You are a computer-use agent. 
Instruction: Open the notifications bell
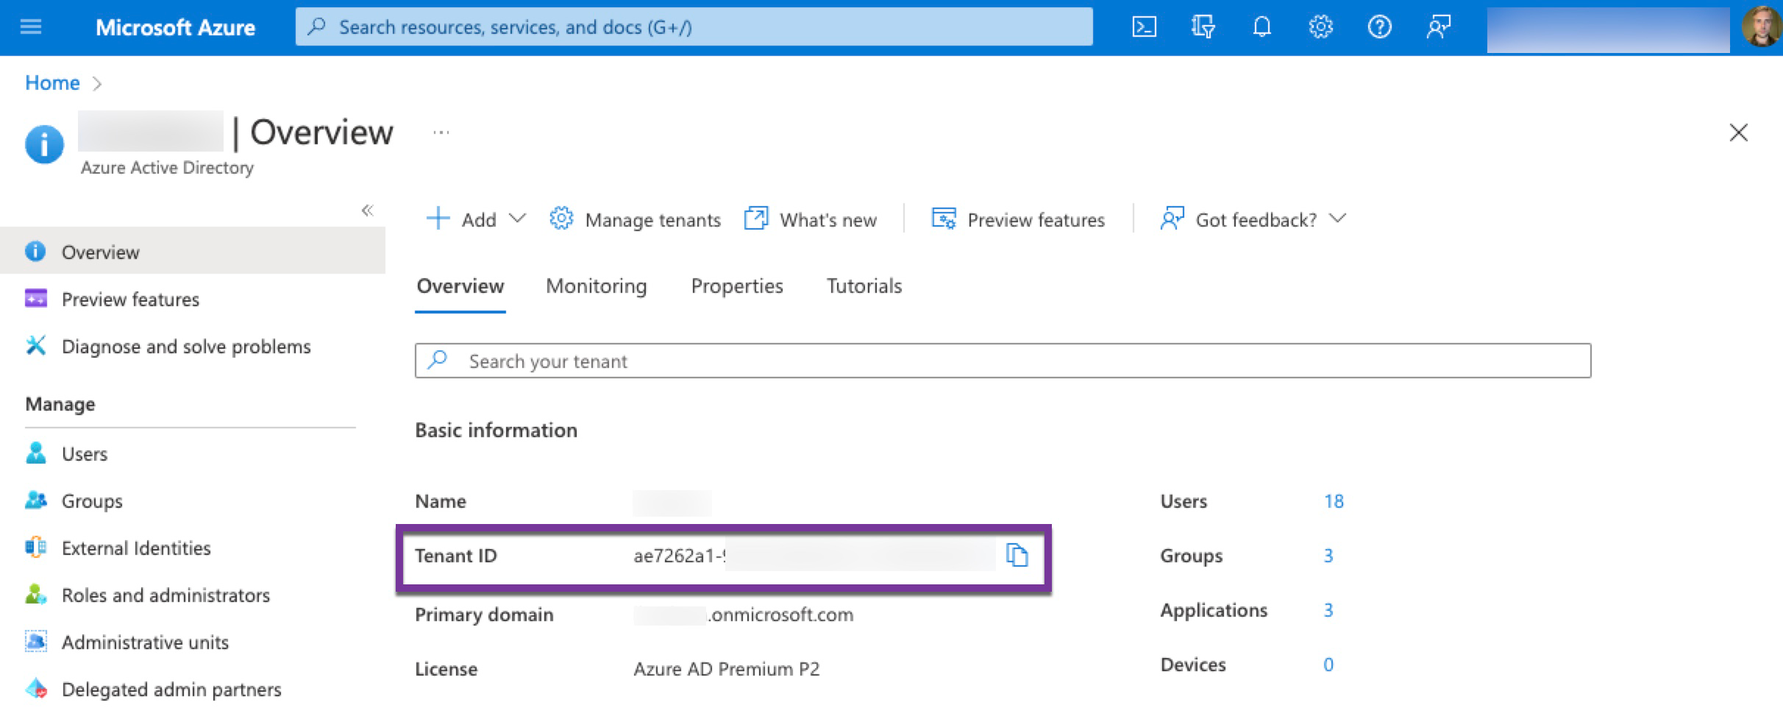tap(1262, 27)
